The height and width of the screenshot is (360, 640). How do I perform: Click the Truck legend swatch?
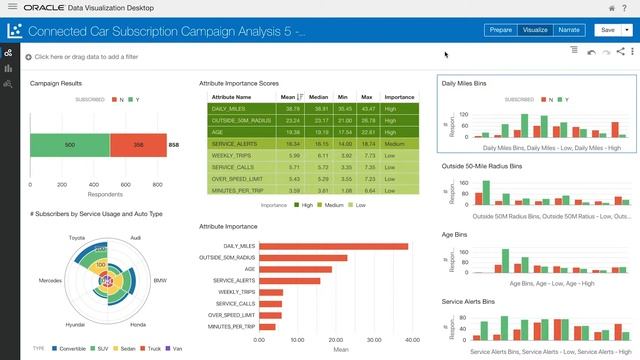coord(143,349)
